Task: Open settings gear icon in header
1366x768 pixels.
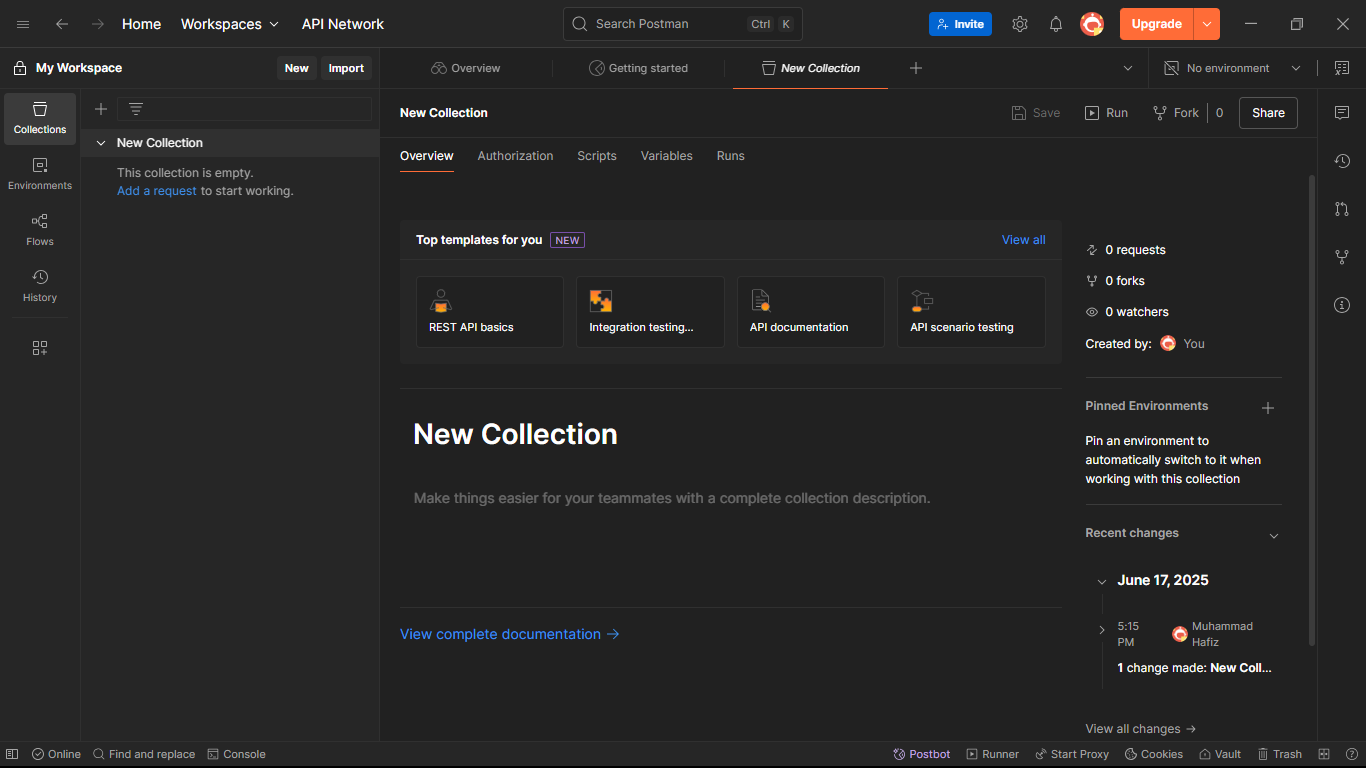Action: click(x=1020, y=24)
